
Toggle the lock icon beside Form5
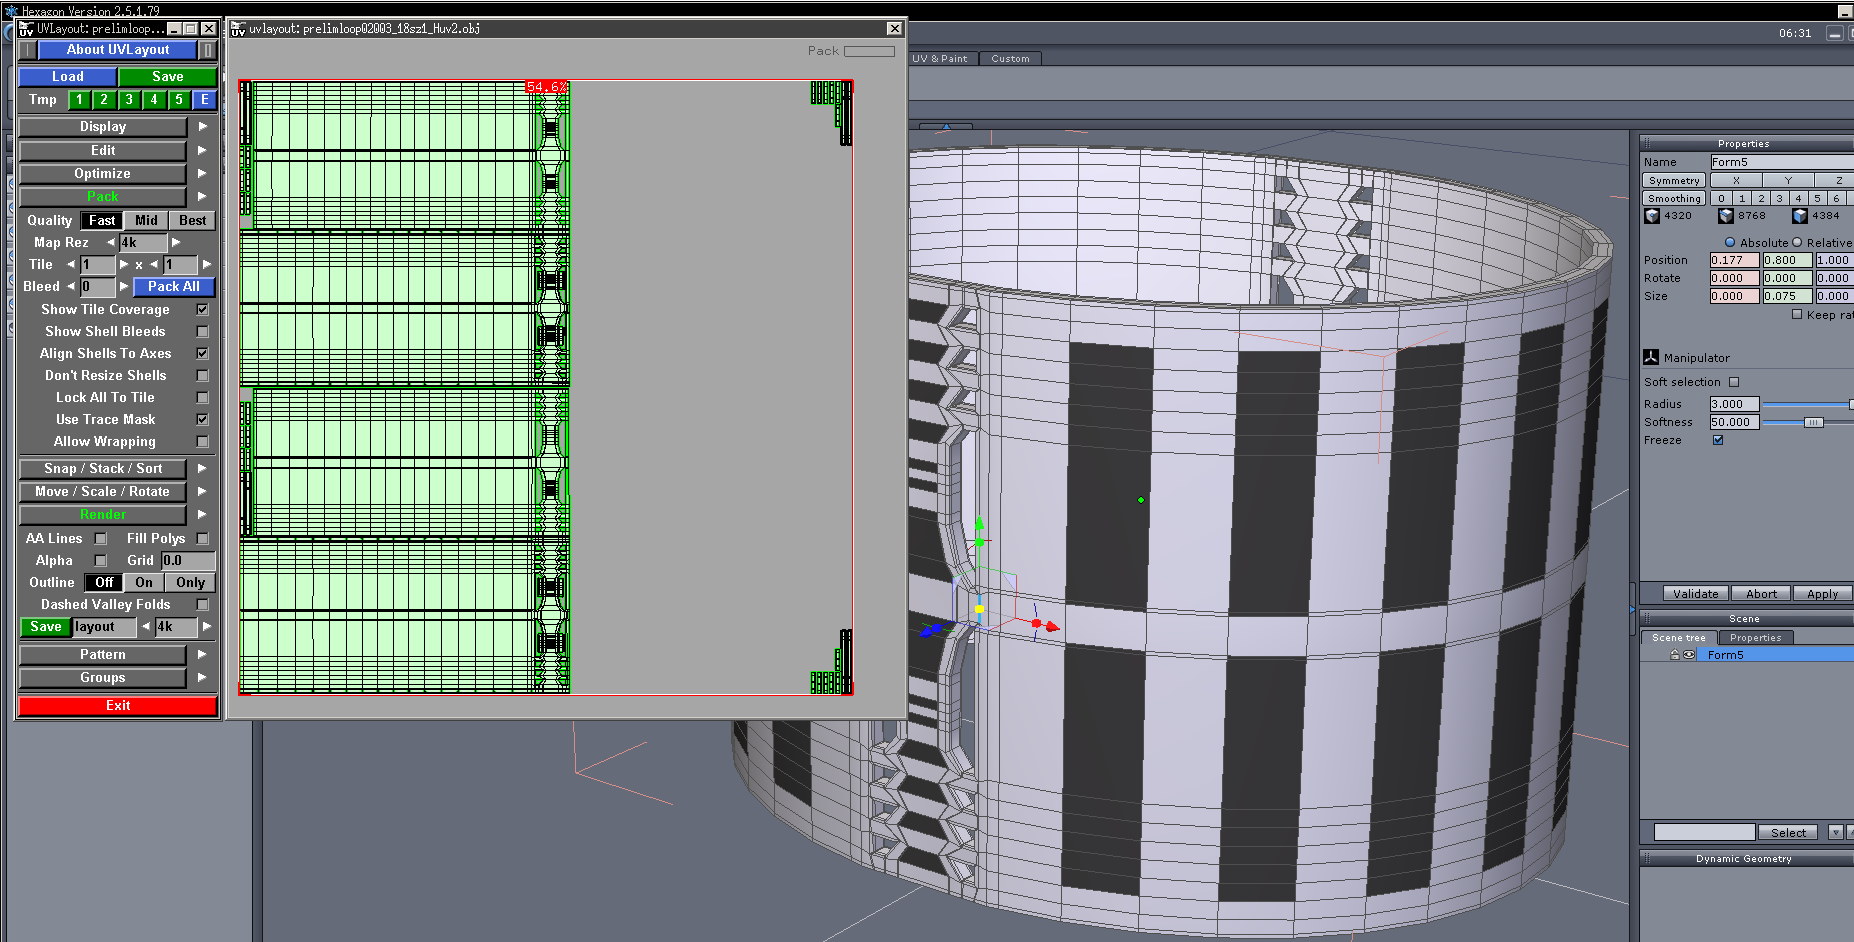point(1674,655)
